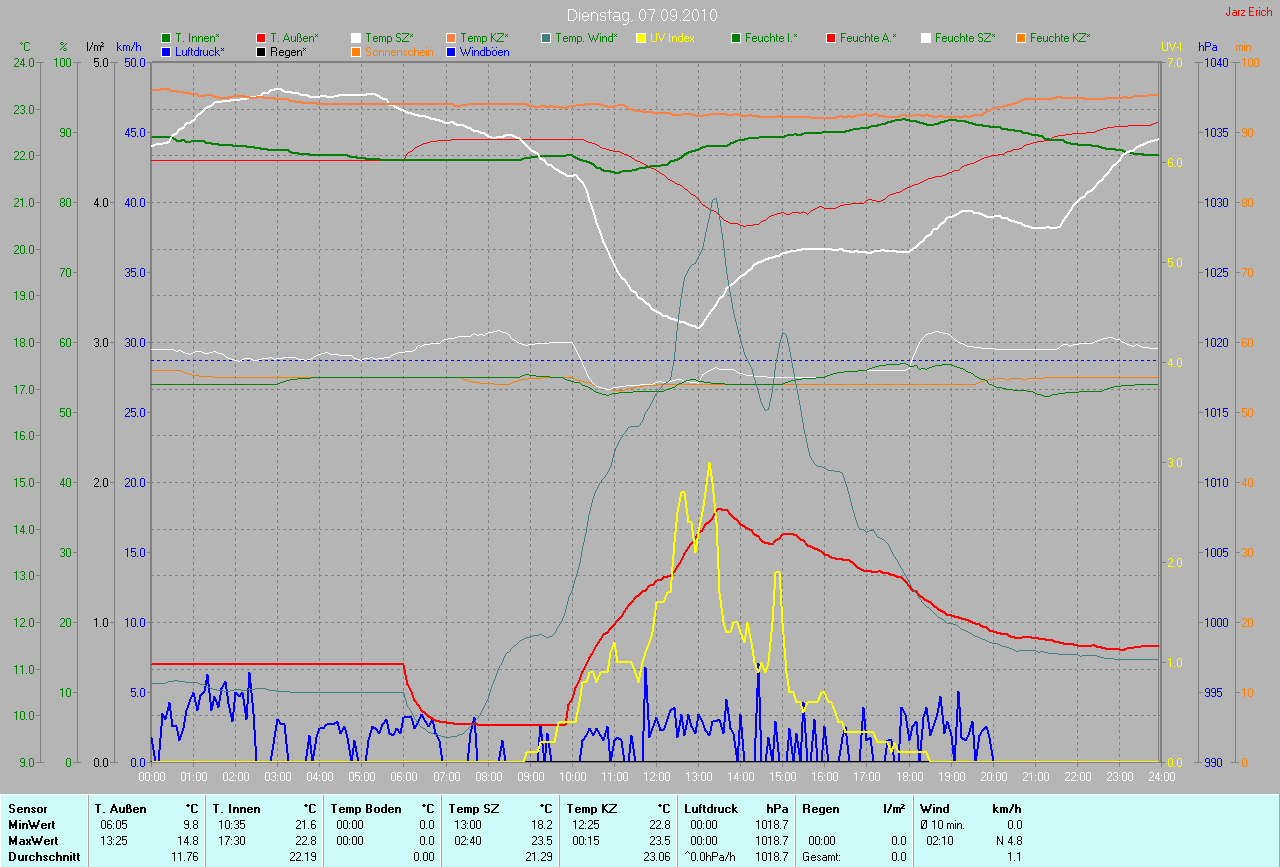
Task: Click the 'Ø 10 min.' wind label
Action: click(x=943, y=825)
